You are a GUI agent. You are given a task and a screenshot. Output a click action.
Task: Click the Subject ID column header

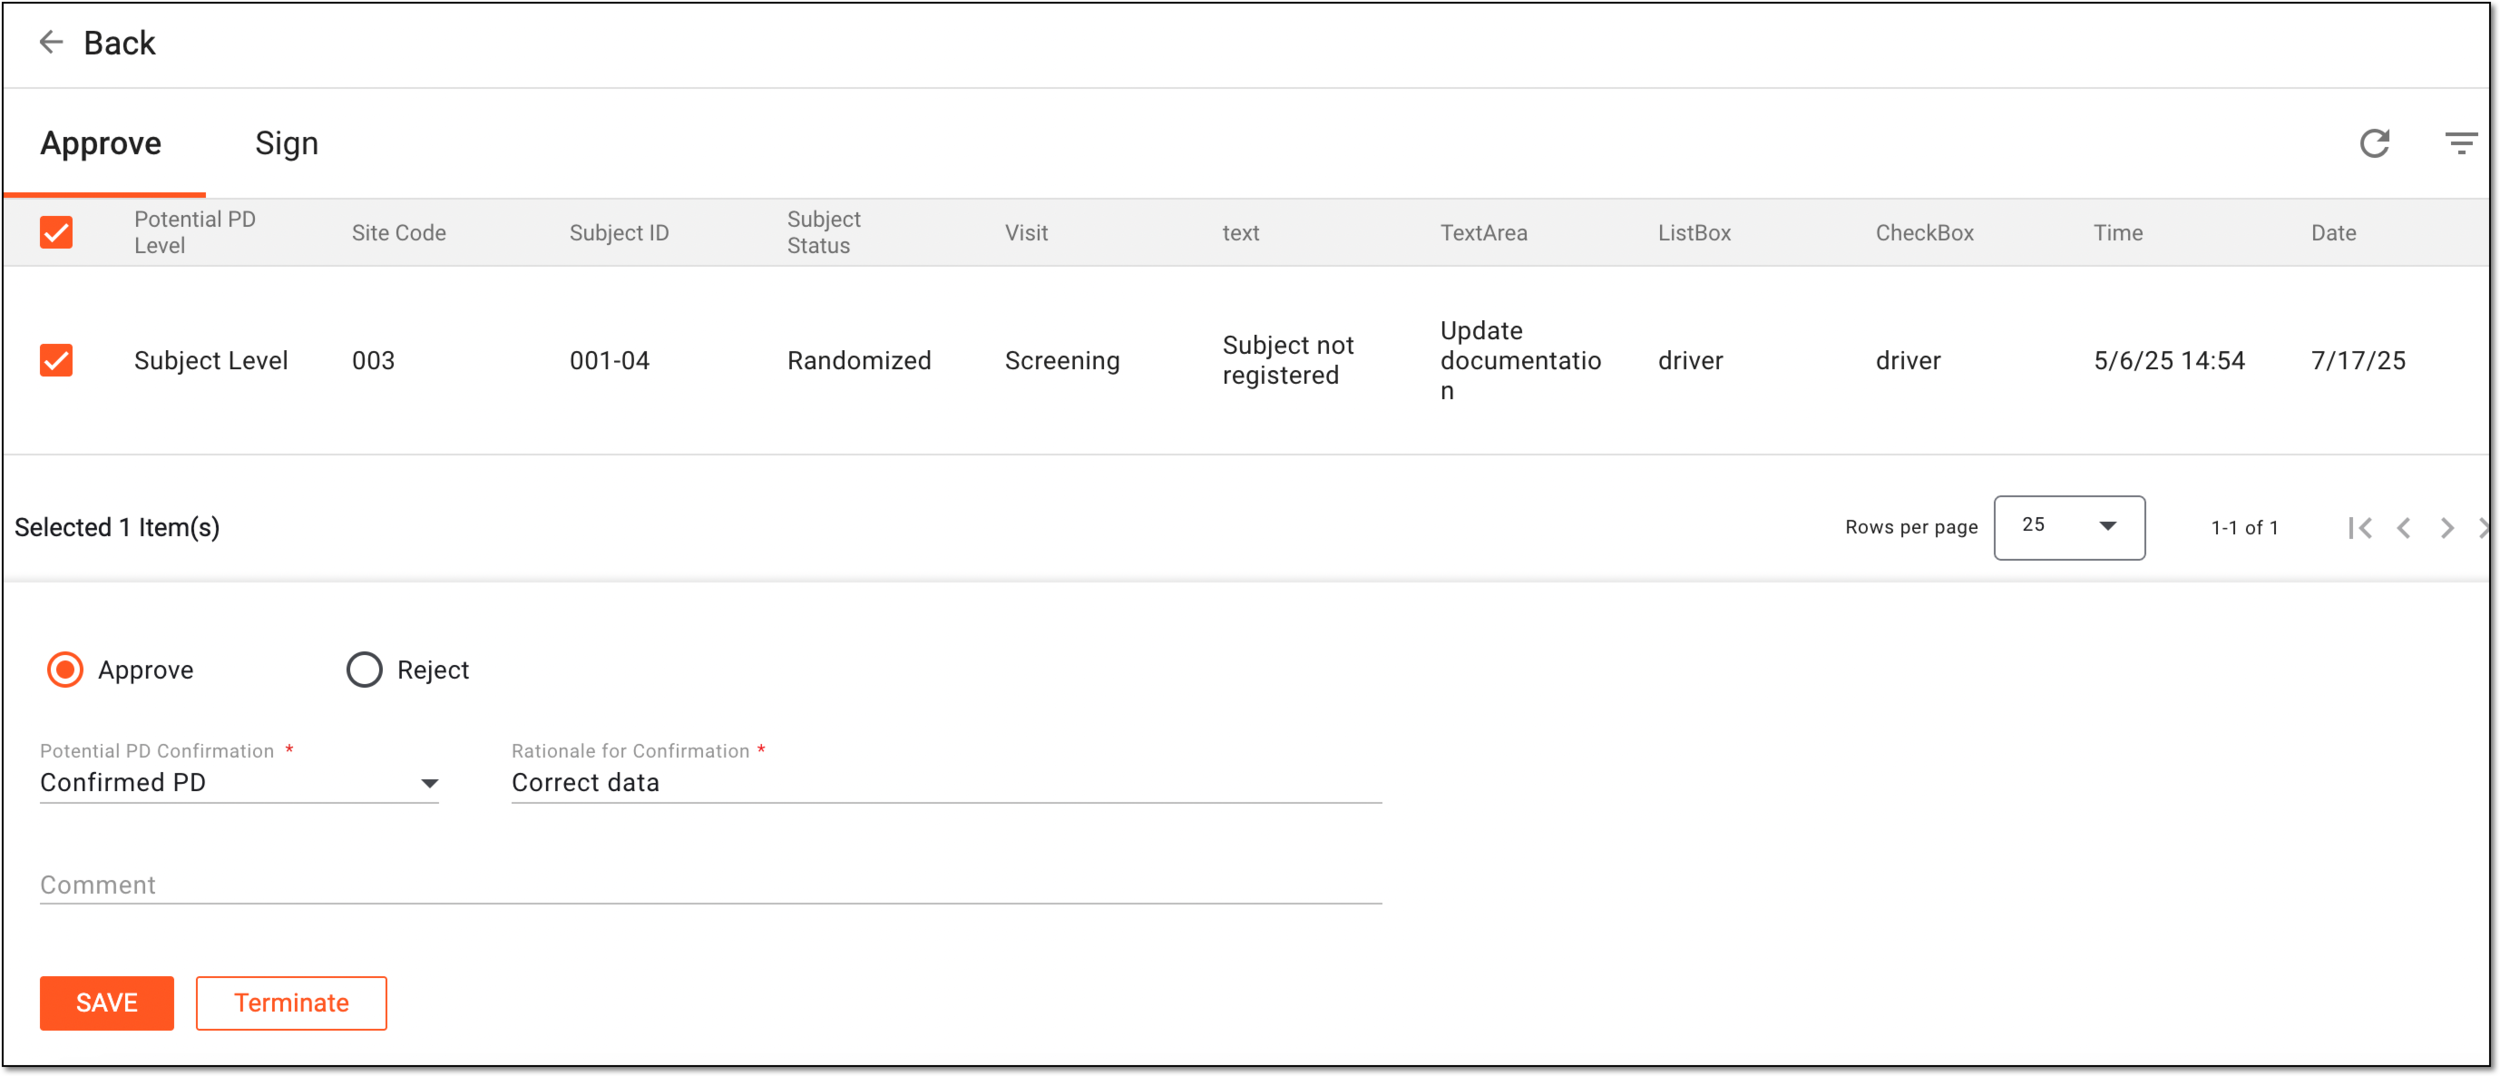click(x=618, y=233)
